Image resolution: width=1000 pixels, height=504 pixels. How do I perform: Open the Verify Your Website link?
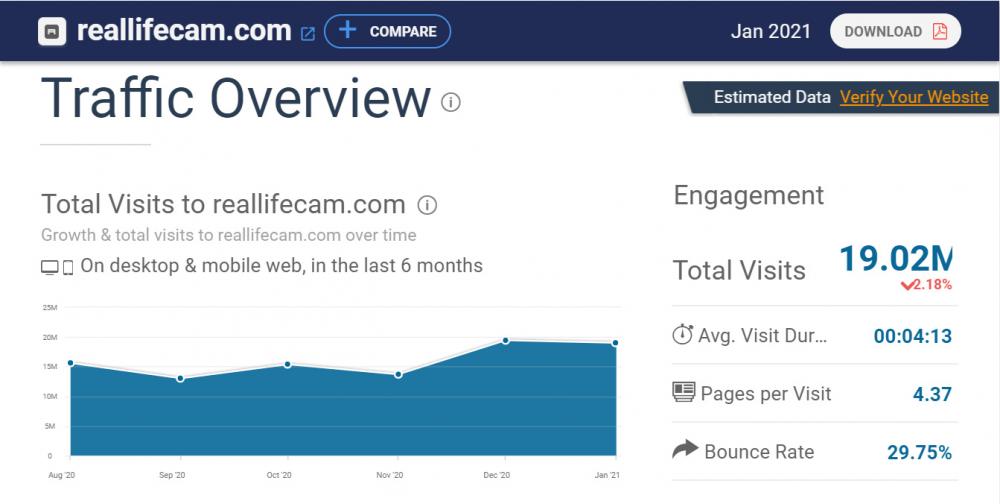[913, 97]
